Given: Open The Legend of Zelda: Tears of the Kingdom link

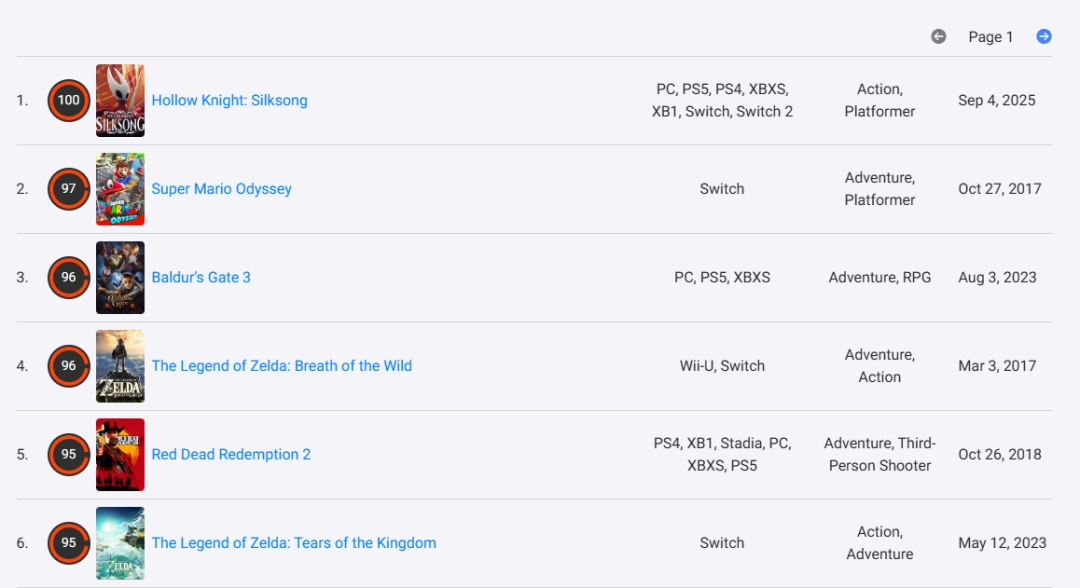Looking at the screenshot, I should coord(293,543).
